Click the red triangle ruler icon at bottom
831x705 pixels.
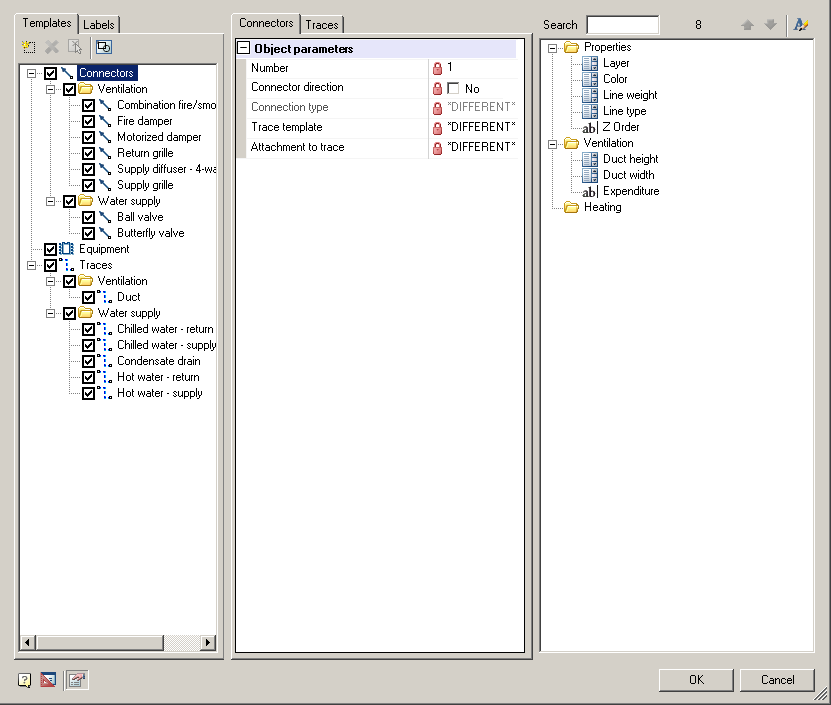pyautogui.click(x=47, y=679)
